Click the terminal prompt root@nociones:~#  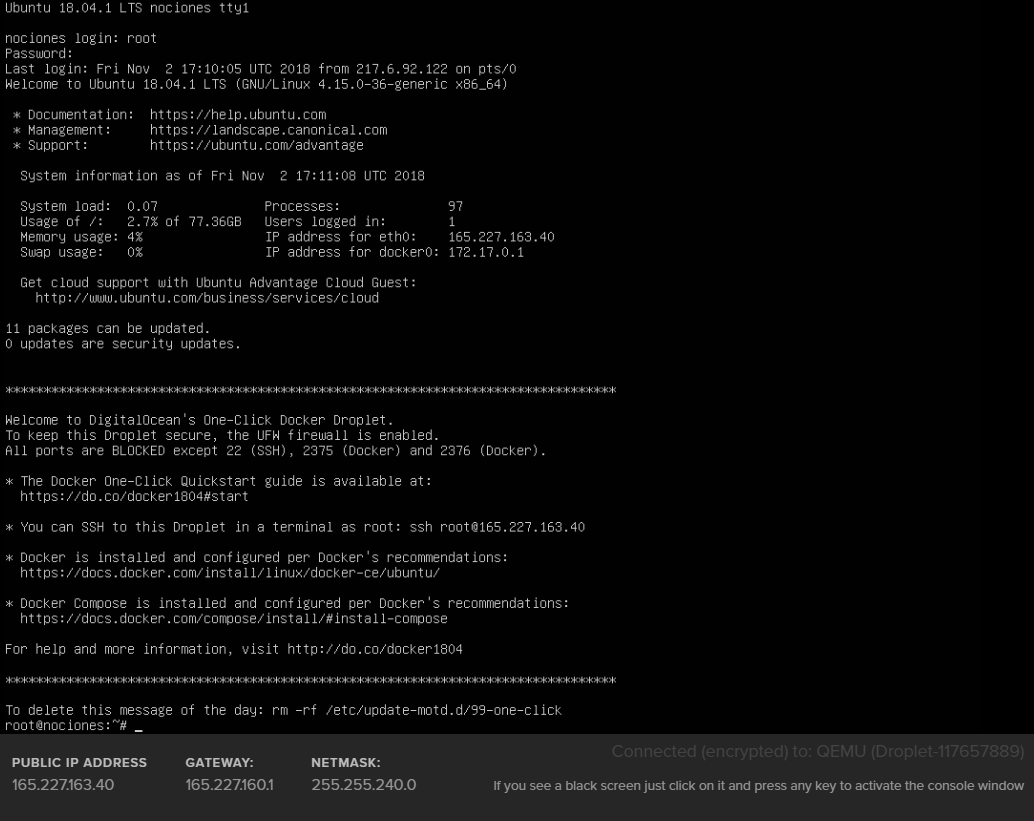click(66, 725)
